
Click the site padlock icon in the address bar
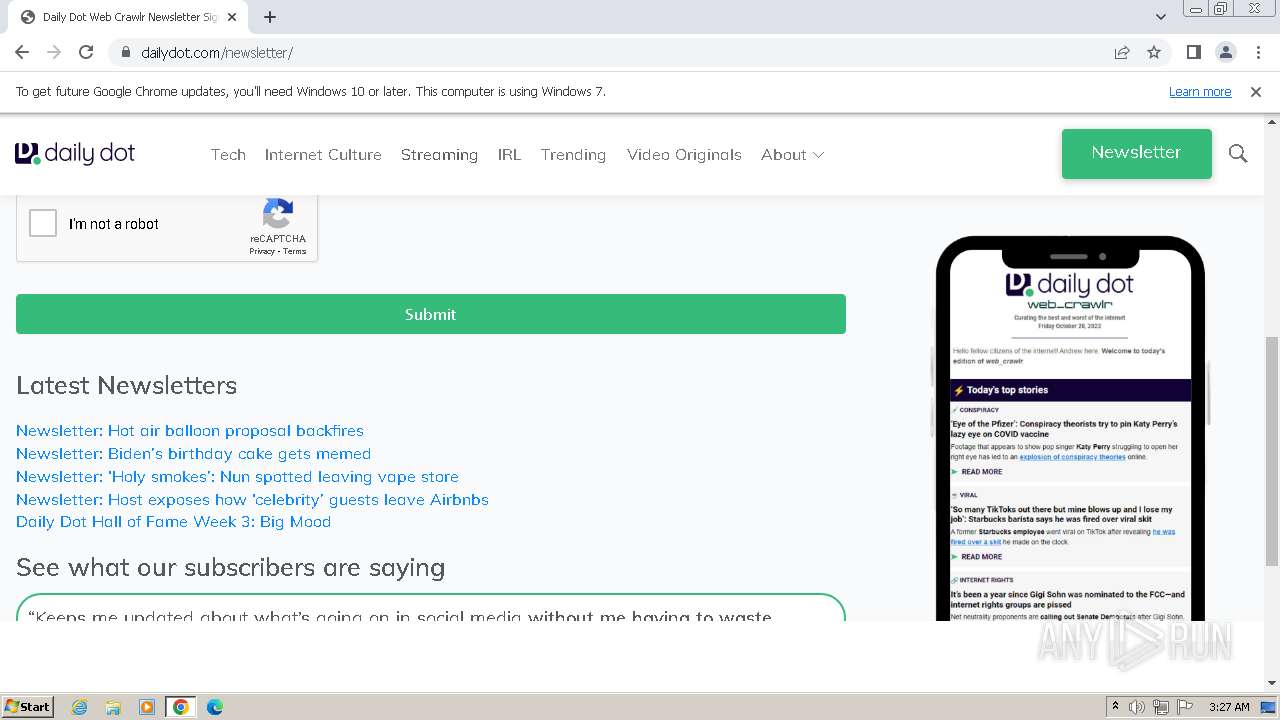126,52
